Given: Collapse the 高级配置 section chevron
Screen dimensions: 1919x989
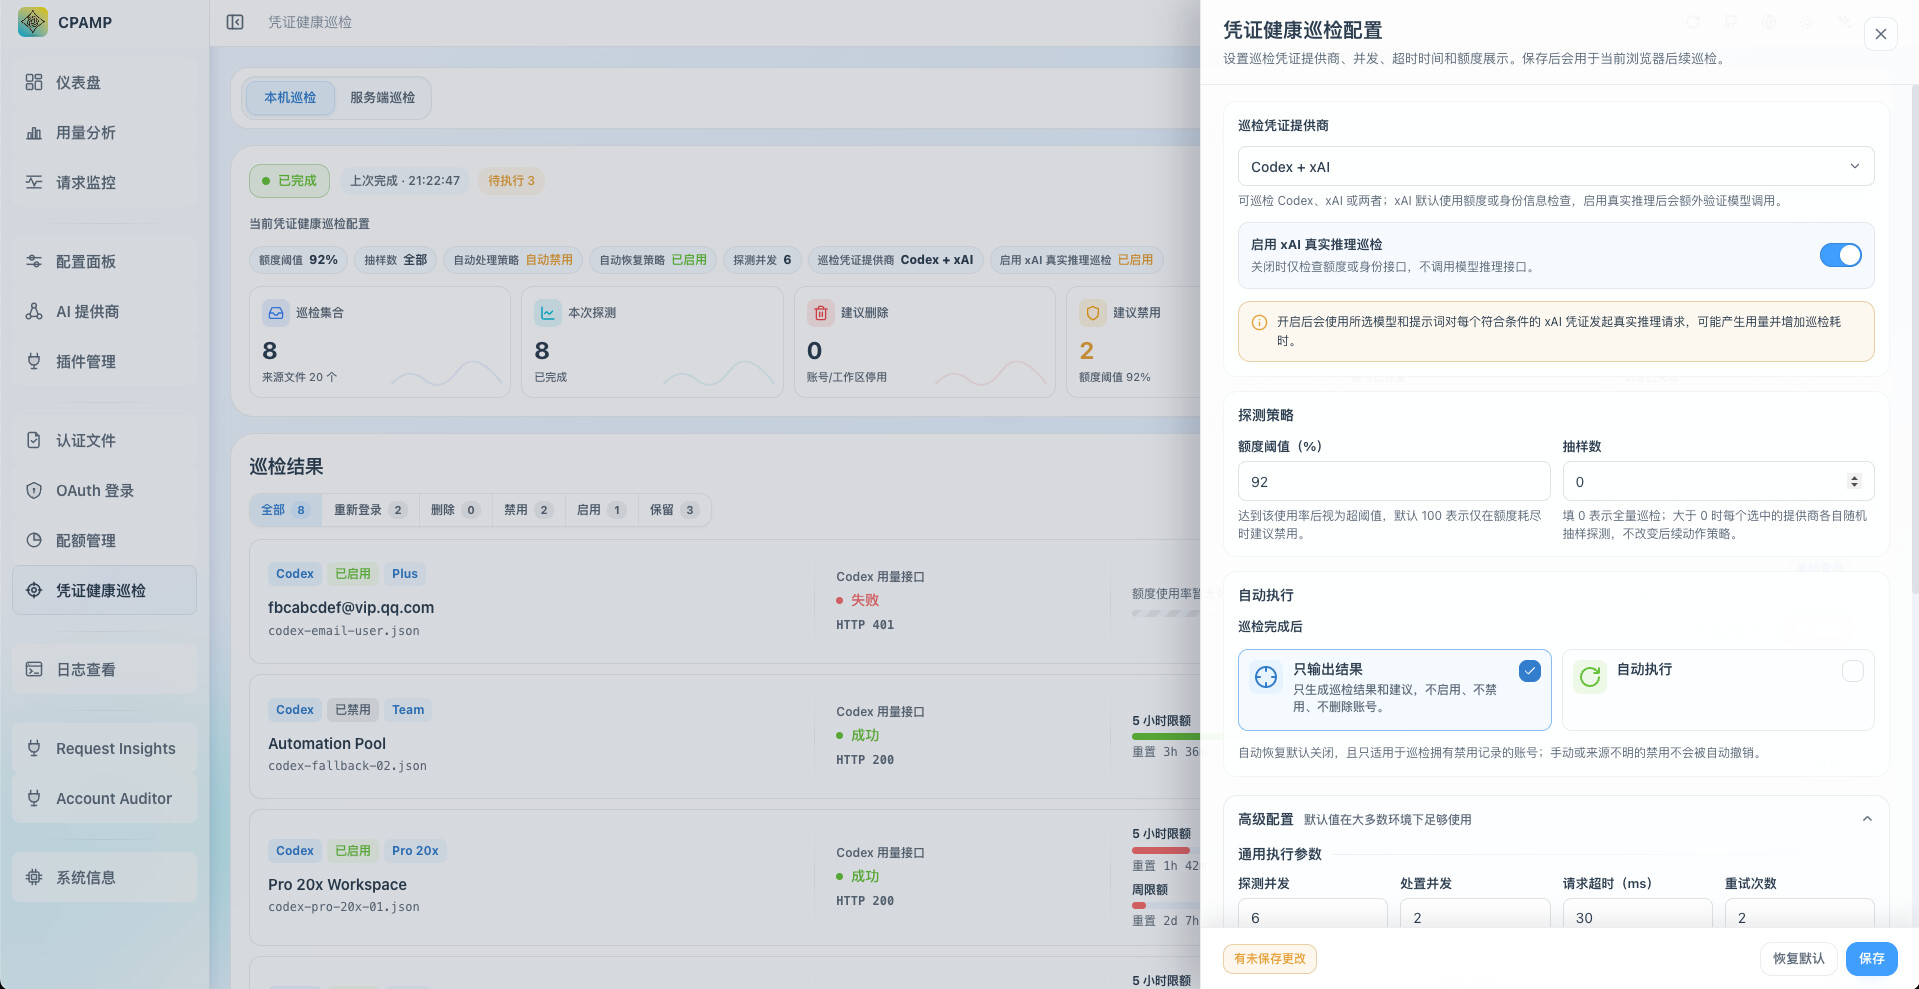Looking at the screenshot, I should tap(1867, 819).
